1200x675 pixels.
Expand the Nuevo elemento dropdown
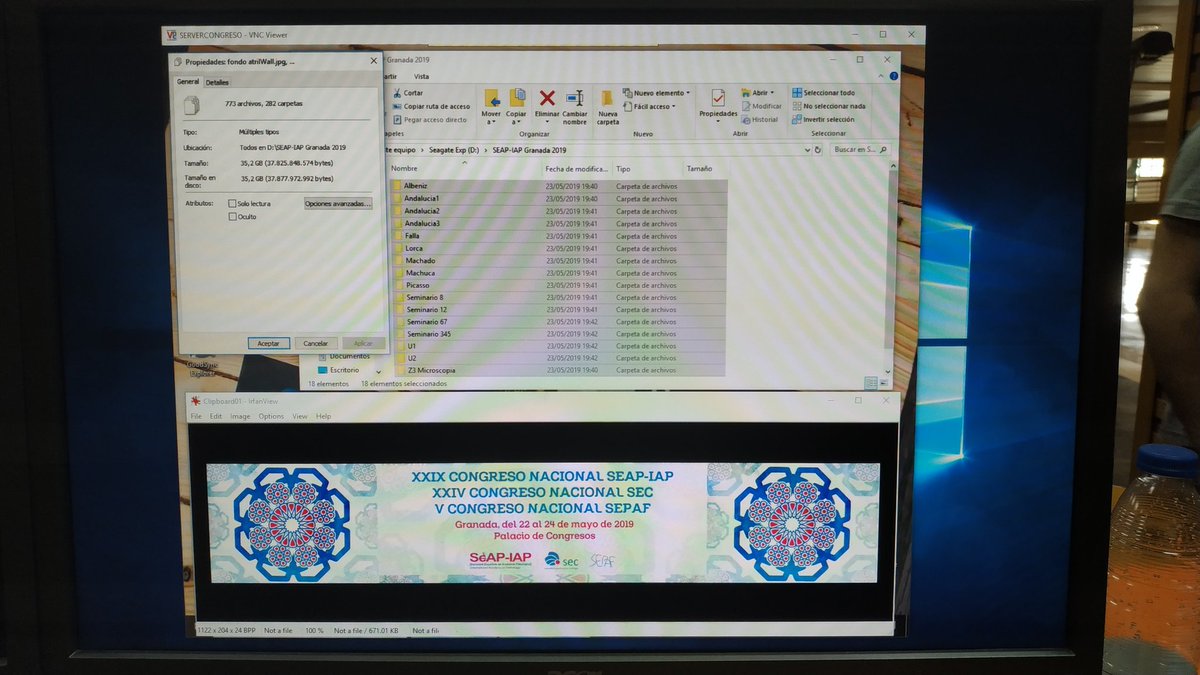689,93
